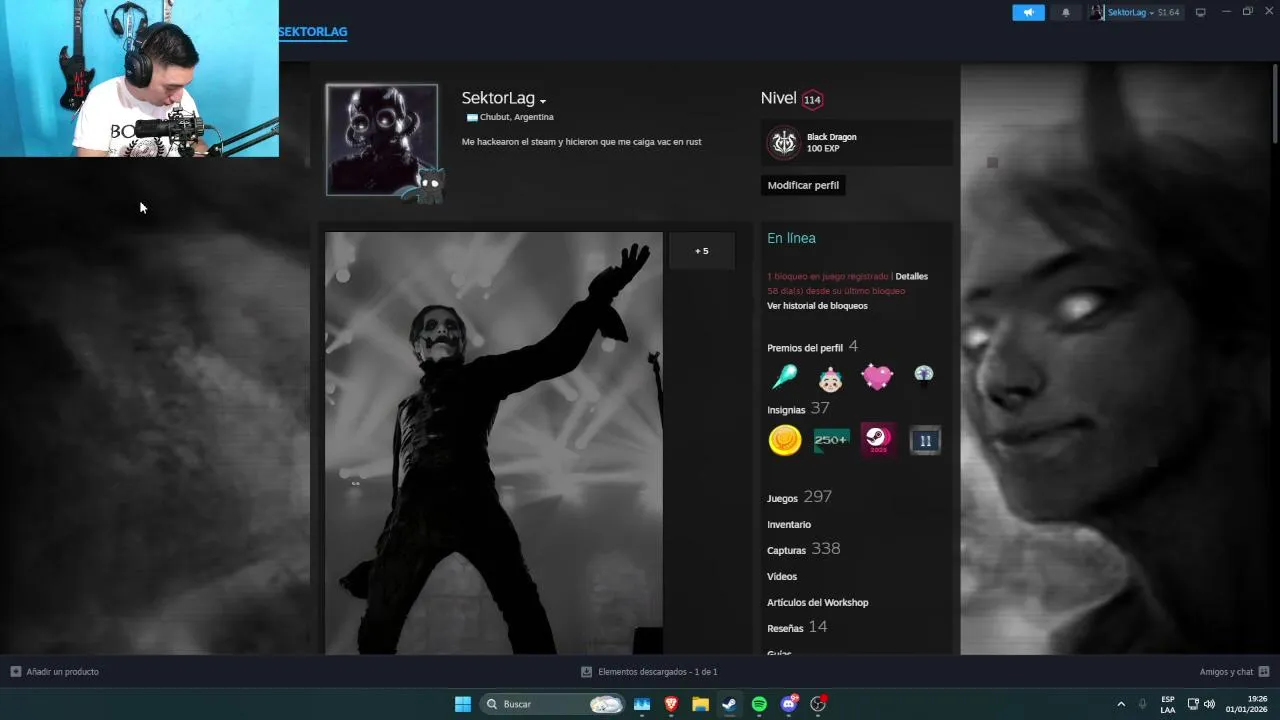Open downloads status Elementos descargados
The image size is (1280, 720).
649,672
